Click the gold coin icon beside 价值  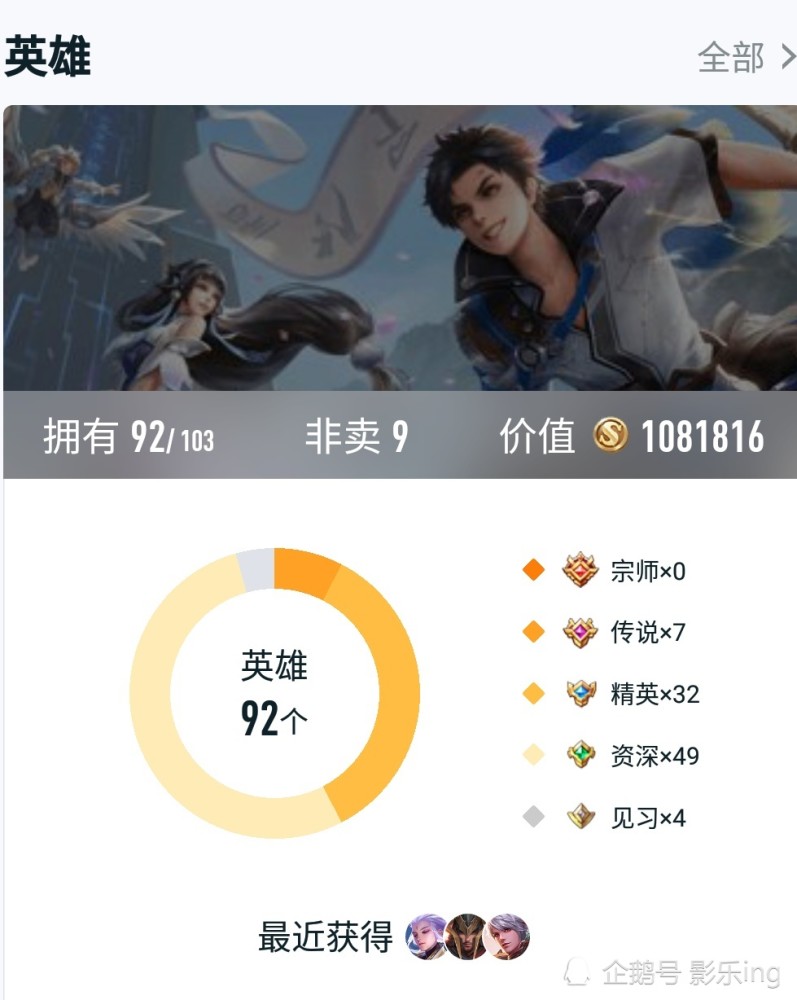point(610,435)
